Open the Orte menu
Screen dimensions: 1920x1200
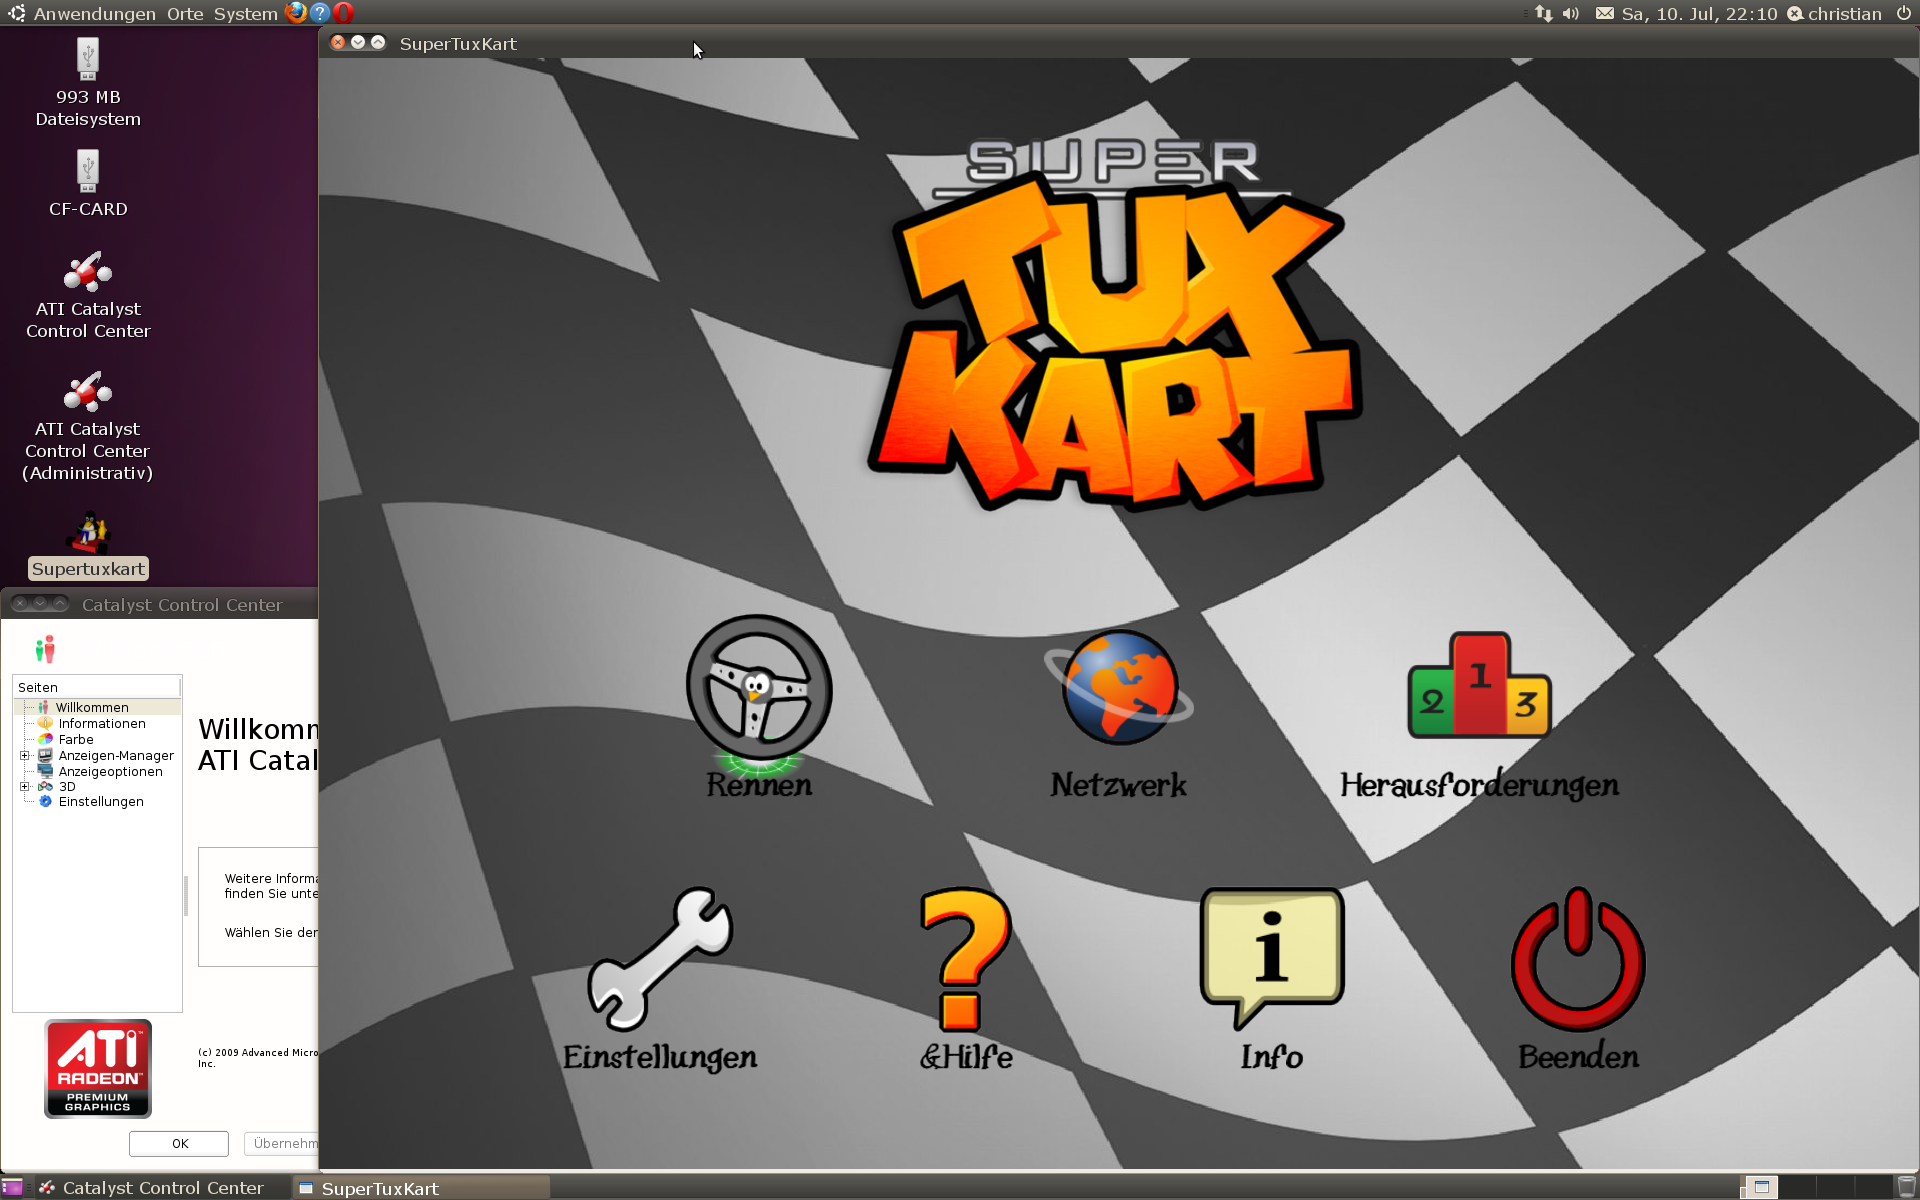185,14
